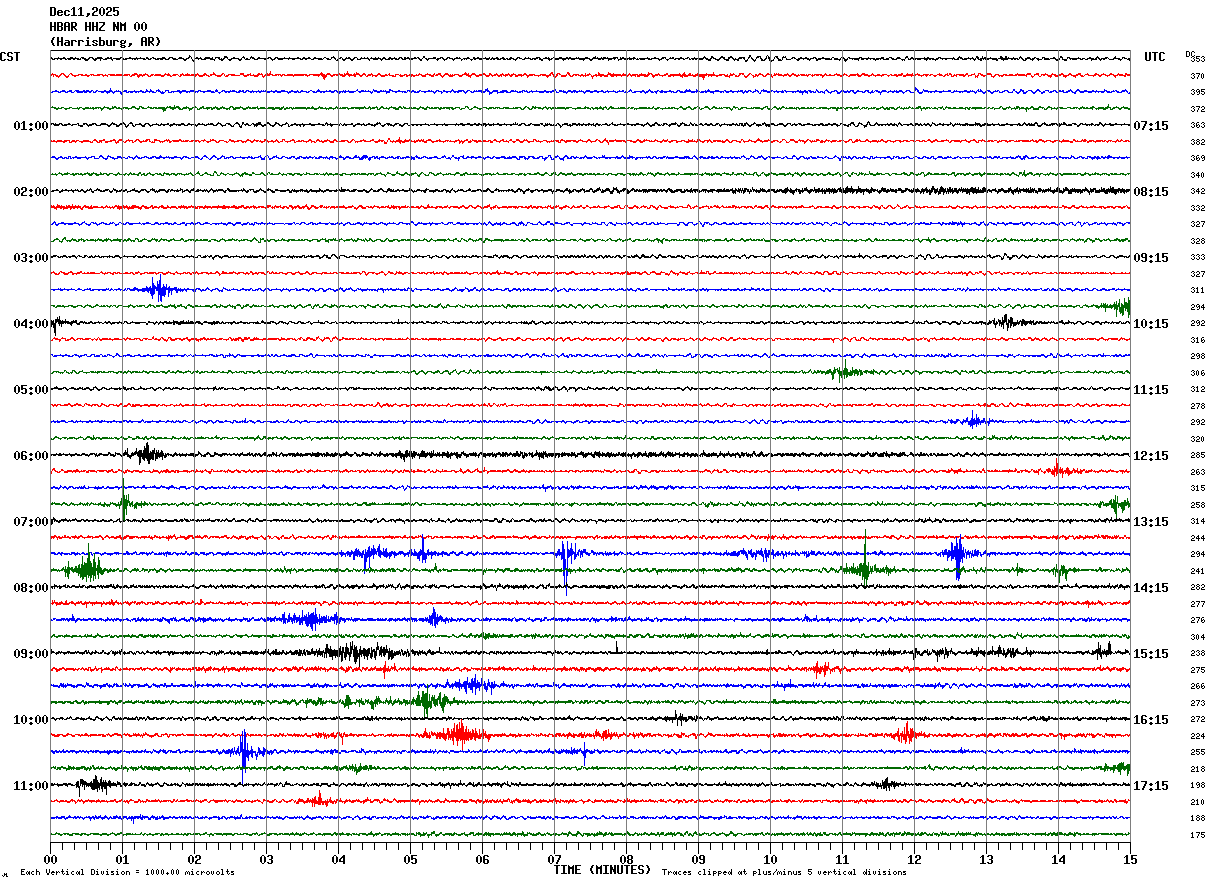Screen dimensions: 1210x886
Task: Click the 08:15 UTC time label
Action: tap(1150, 192)
